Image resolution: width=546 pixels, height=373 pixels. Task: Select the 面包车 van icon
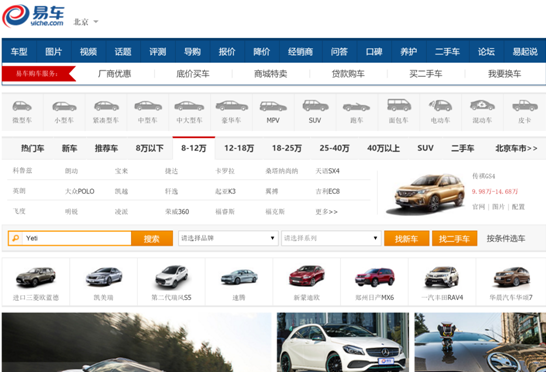click(x=399, y=105)
